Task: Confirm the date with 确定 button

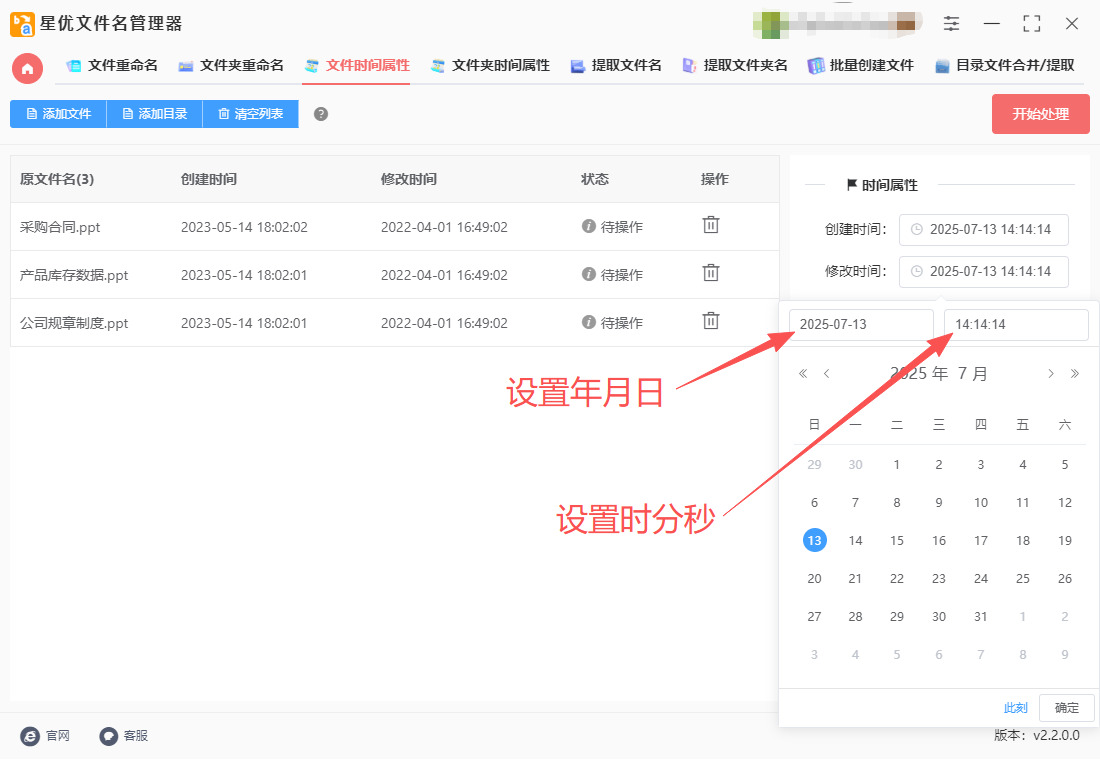Action: tap(1066, 708)
